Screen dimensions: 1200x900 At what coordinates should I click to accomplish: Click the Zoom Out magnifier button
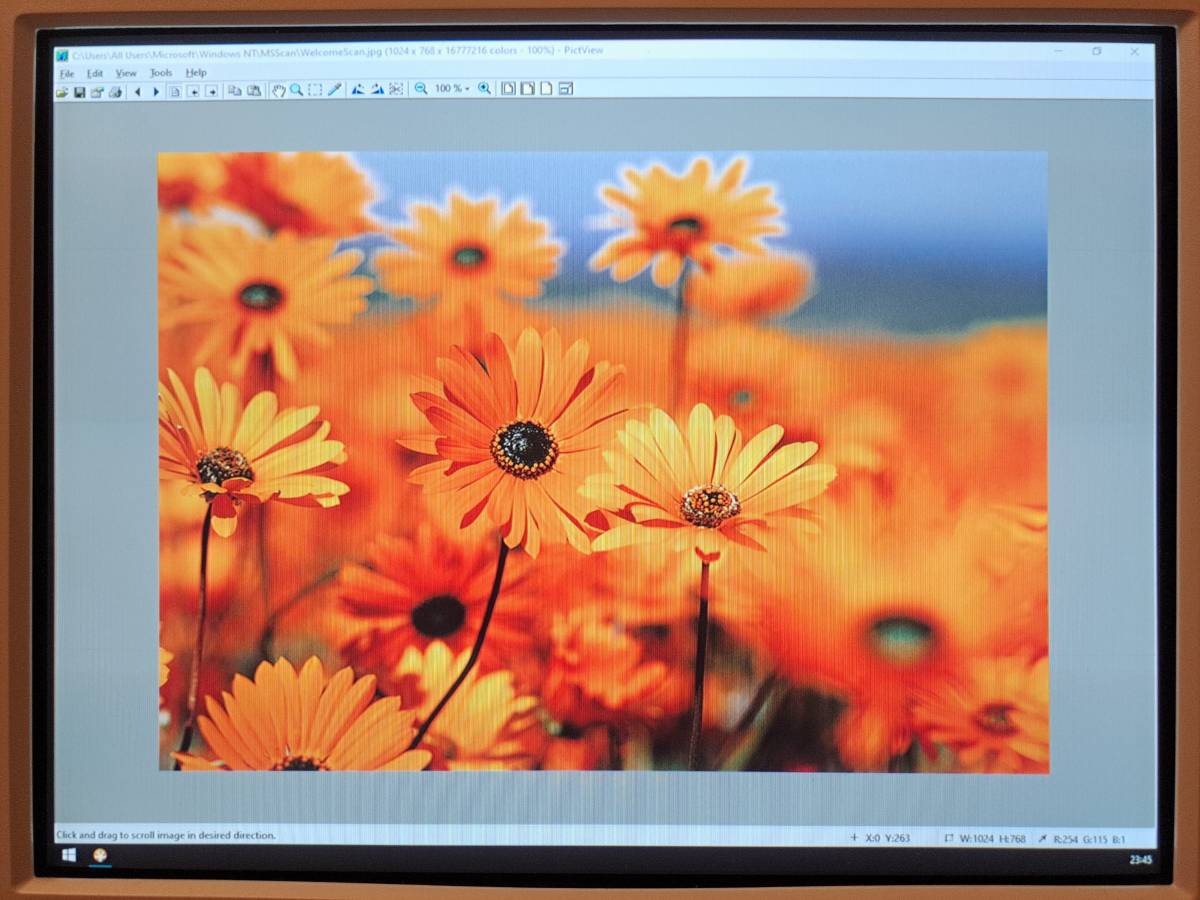(421, 89)
